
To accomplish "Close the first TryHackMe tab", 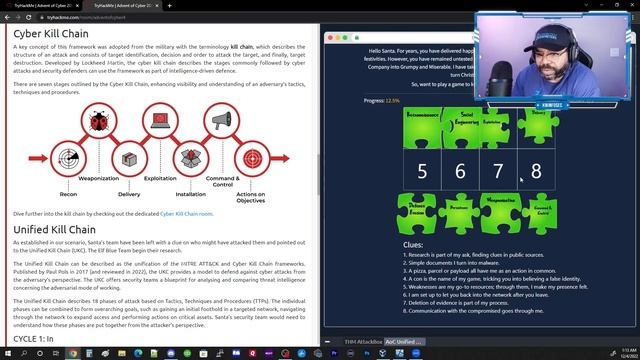I will (x=78, y=6).
